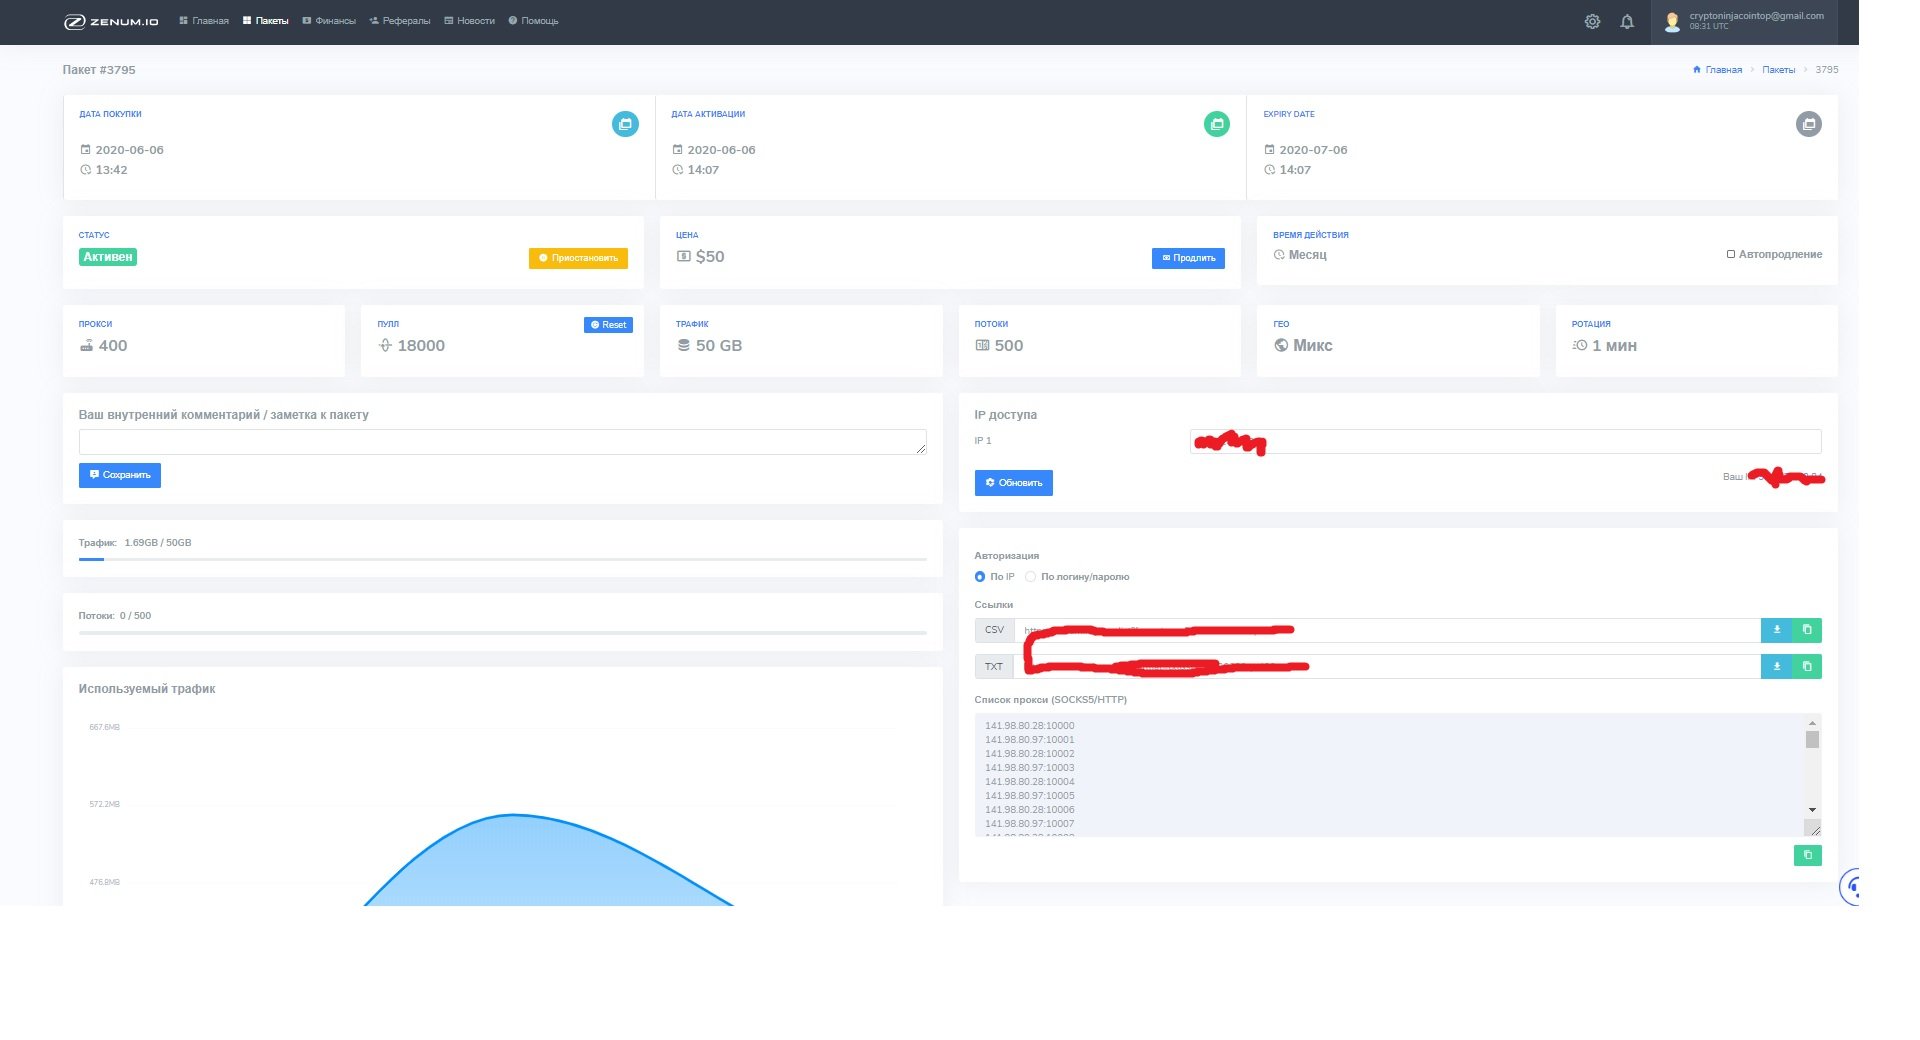Viewport: 1920px width, 1040px height.
Task: Open the Финансы menu item
Action: (329, 21)
